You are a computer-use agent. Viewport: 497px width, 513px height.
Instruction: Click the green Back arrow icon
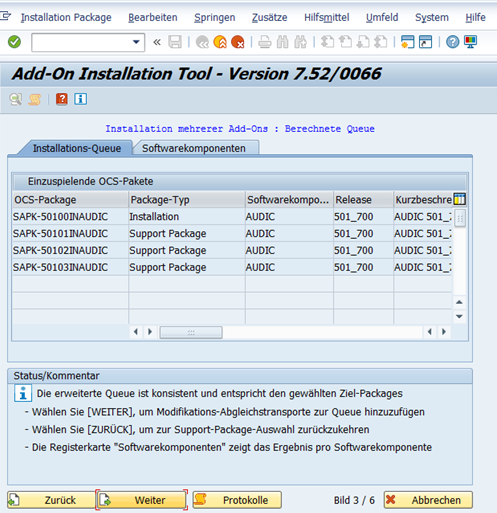[x=202, y=42]
